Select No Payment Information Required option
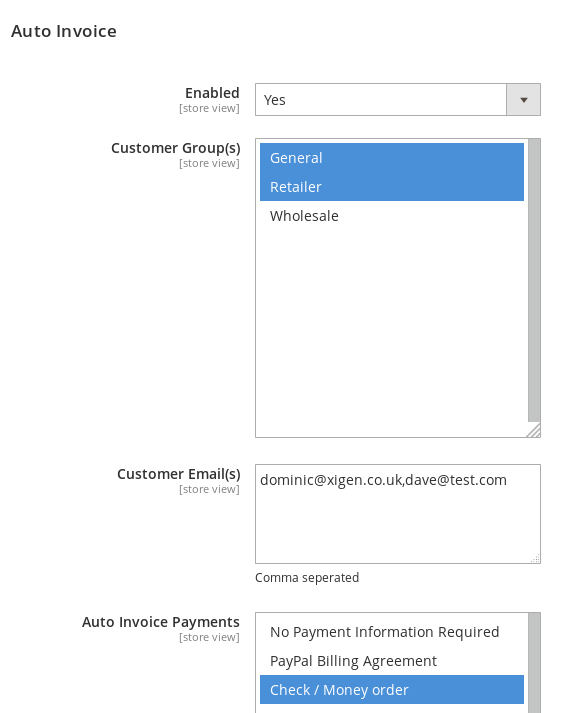This screenshot has height=713, width=569. point(392,632)
